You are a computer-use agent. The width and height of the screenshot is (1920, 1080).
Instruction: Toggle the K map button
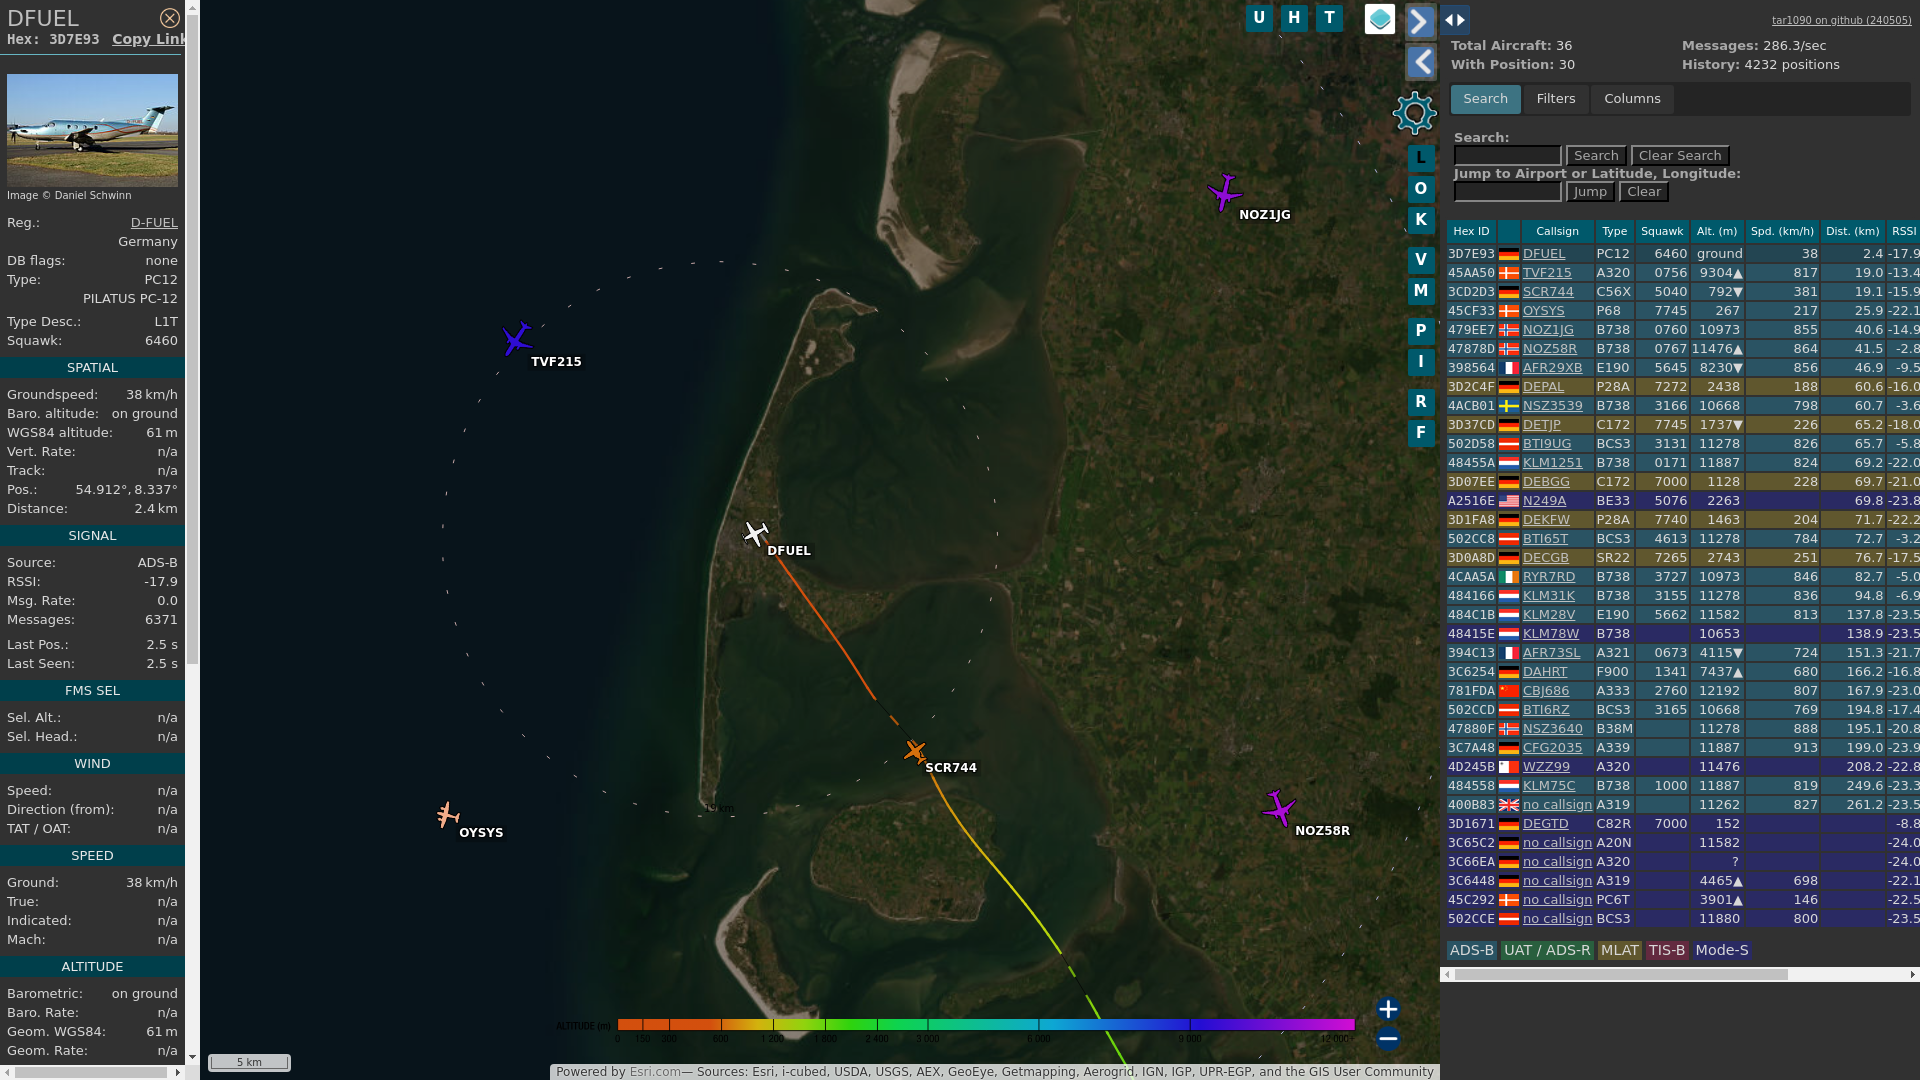(1421, 220)
